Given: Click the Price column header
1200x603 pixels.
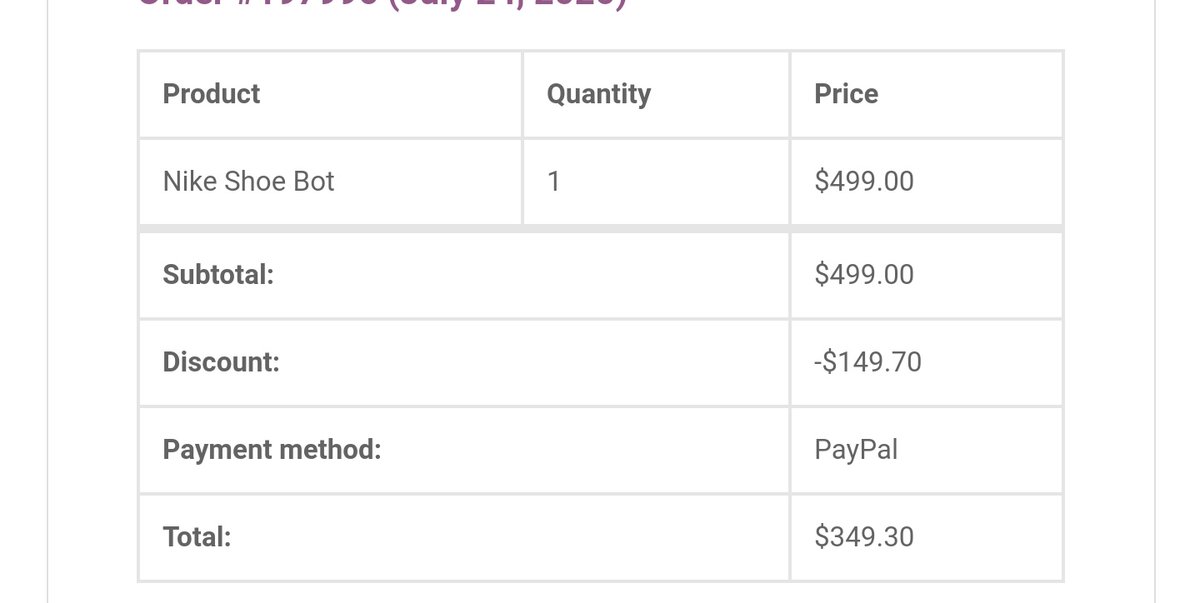Looking at the screenshot, I should click(846, 94).
